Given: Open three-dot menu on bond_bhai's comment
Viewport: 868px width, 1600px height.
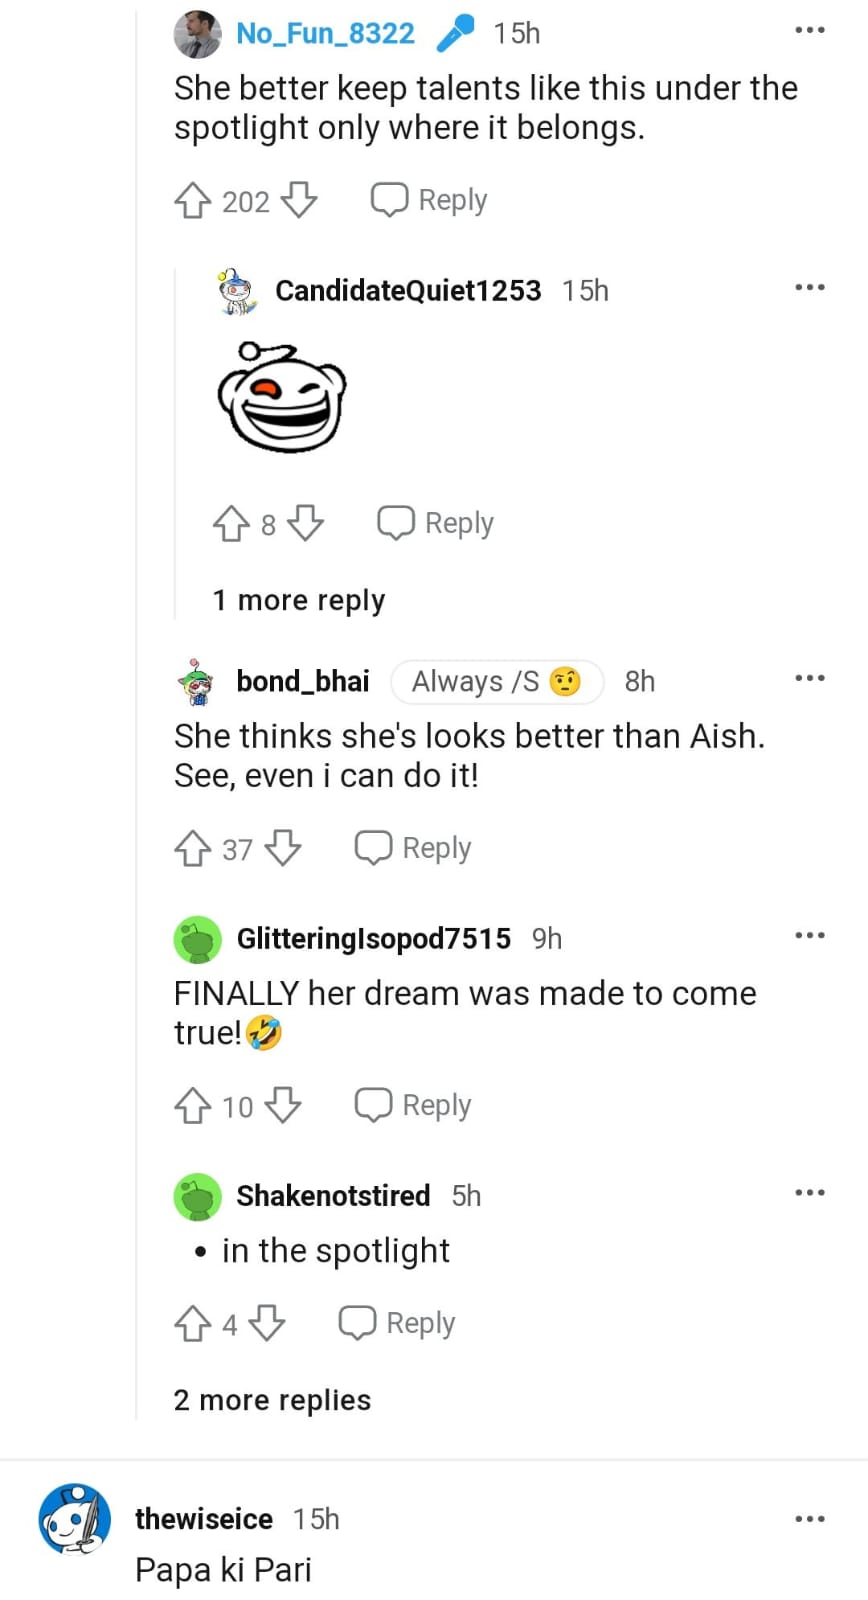Looking at the screenshot, I should (809, 679).
